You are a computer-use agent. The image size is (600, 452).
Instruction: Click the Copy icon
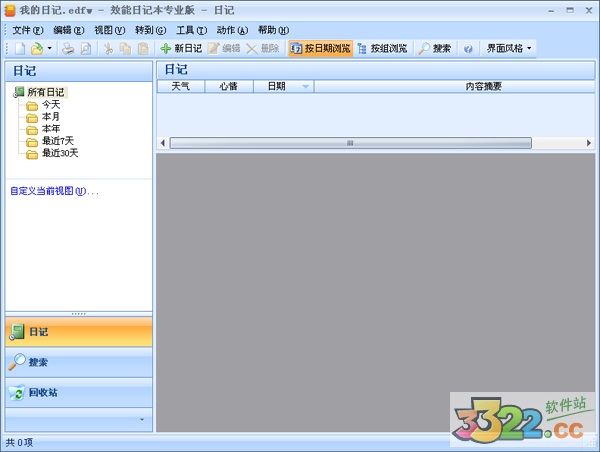(x=125, y=49)
